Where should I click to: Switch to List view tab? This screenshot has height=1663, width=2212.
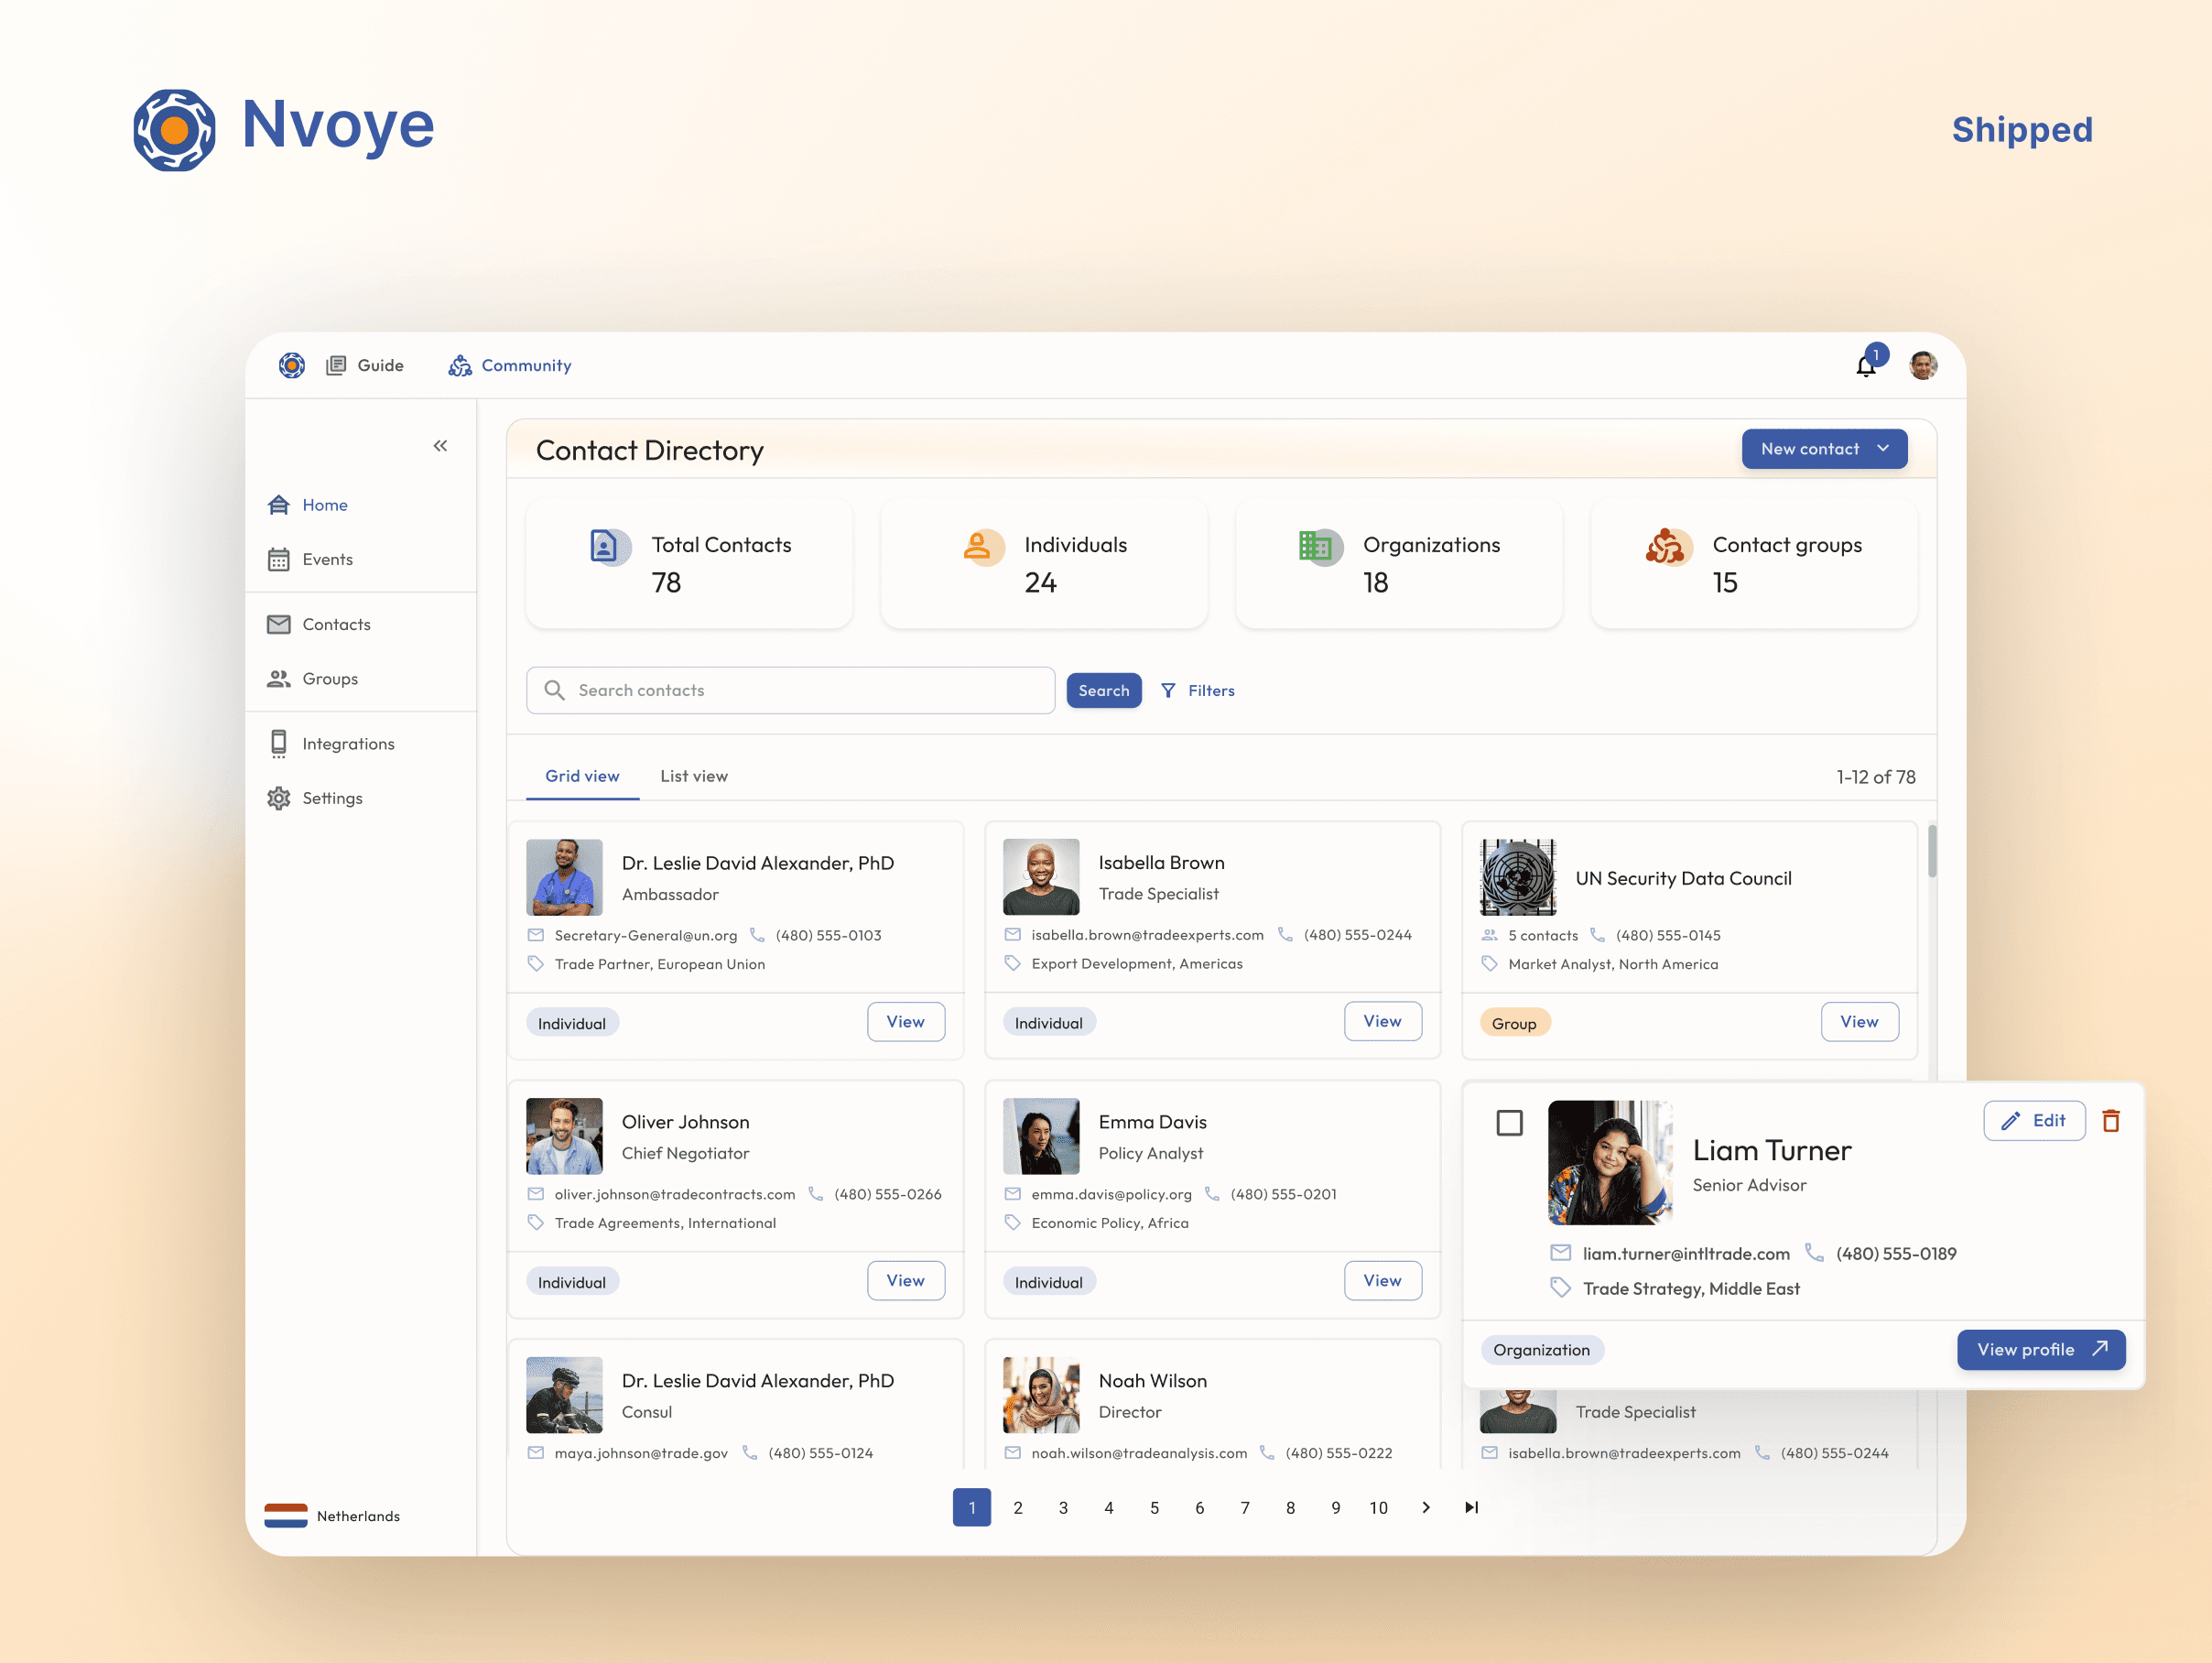click(x=693, y=776)
